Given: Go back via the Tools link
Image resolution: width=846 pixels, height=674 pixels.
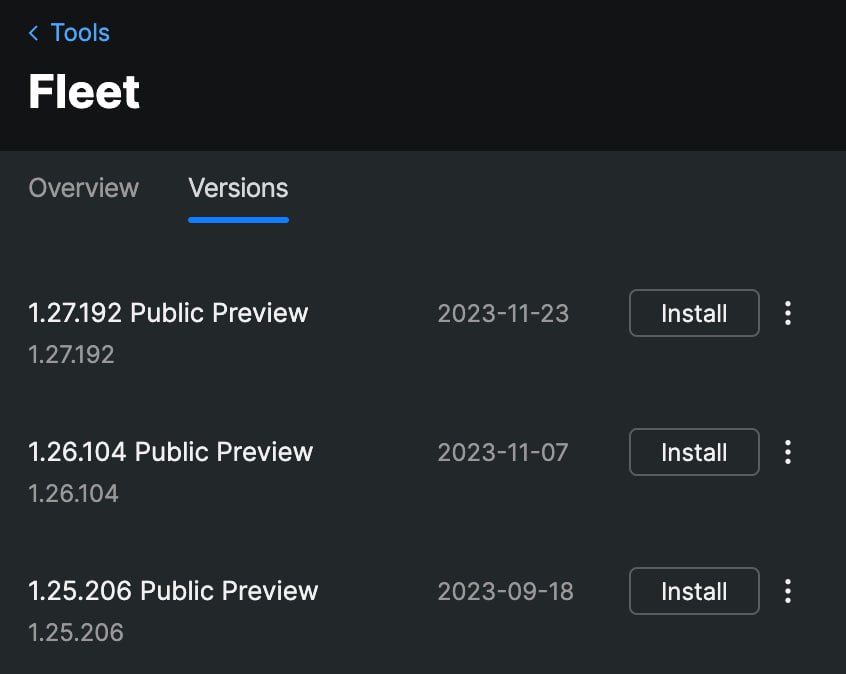Looking at the screenshot, I should (x=80, y=32).
